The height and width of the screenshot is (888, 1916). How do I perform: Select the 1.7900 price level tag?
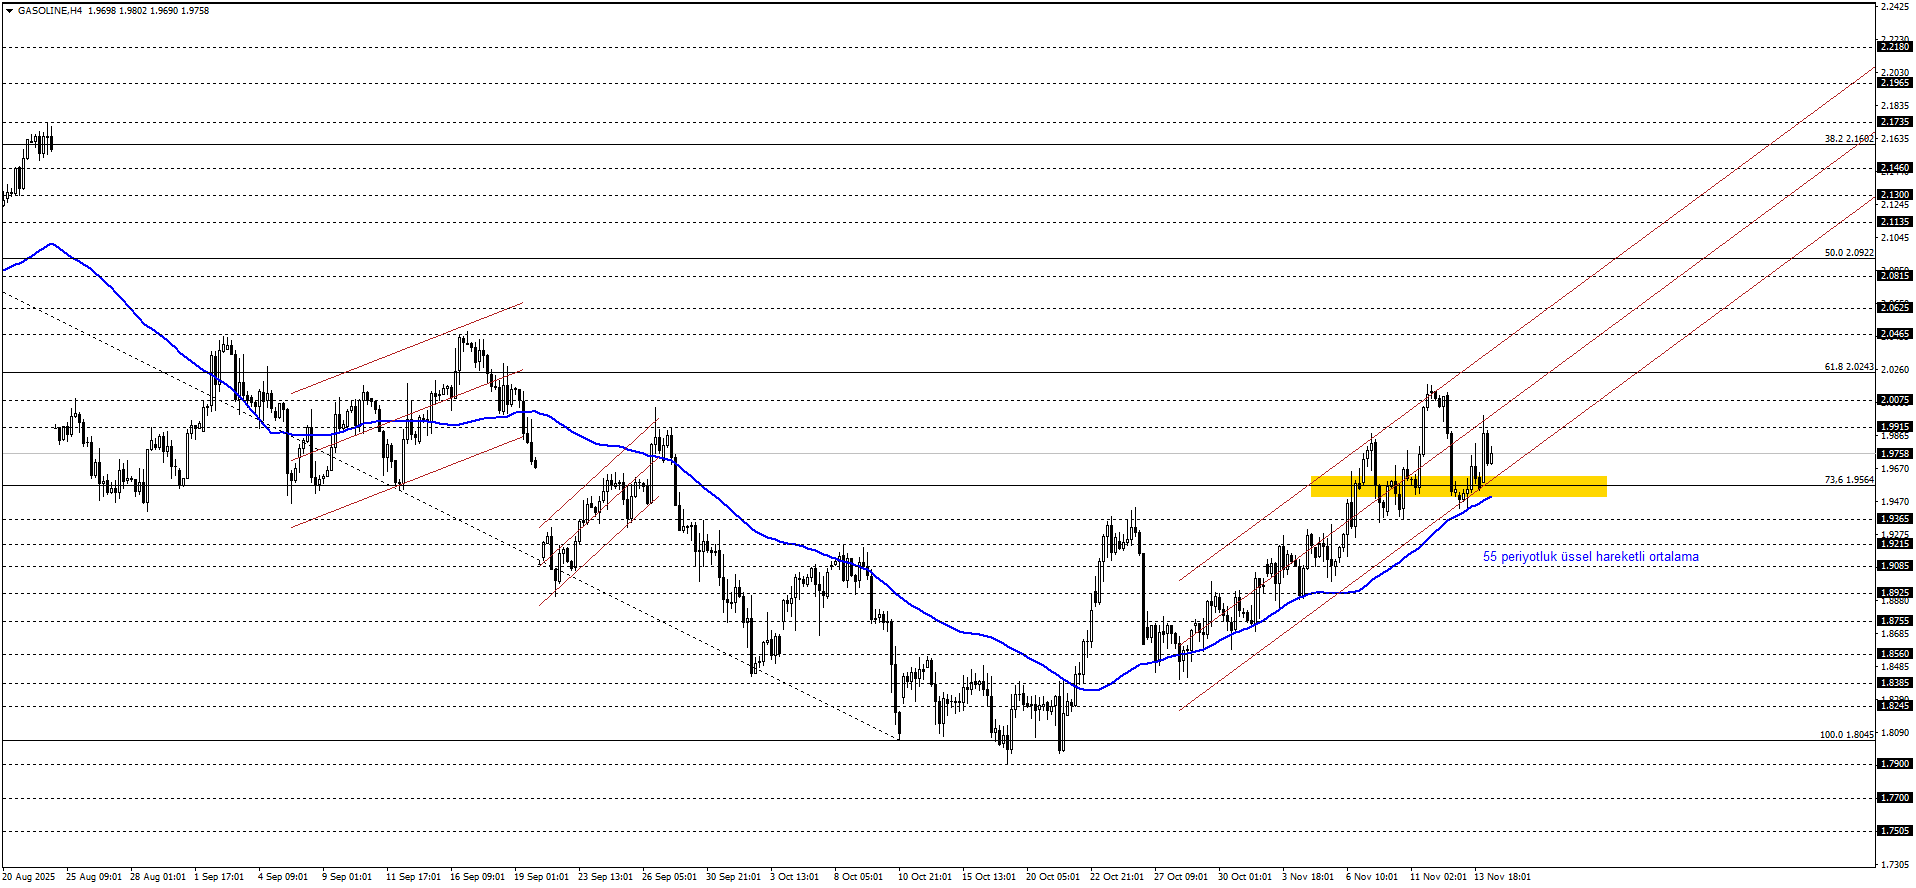point(1895,764)
